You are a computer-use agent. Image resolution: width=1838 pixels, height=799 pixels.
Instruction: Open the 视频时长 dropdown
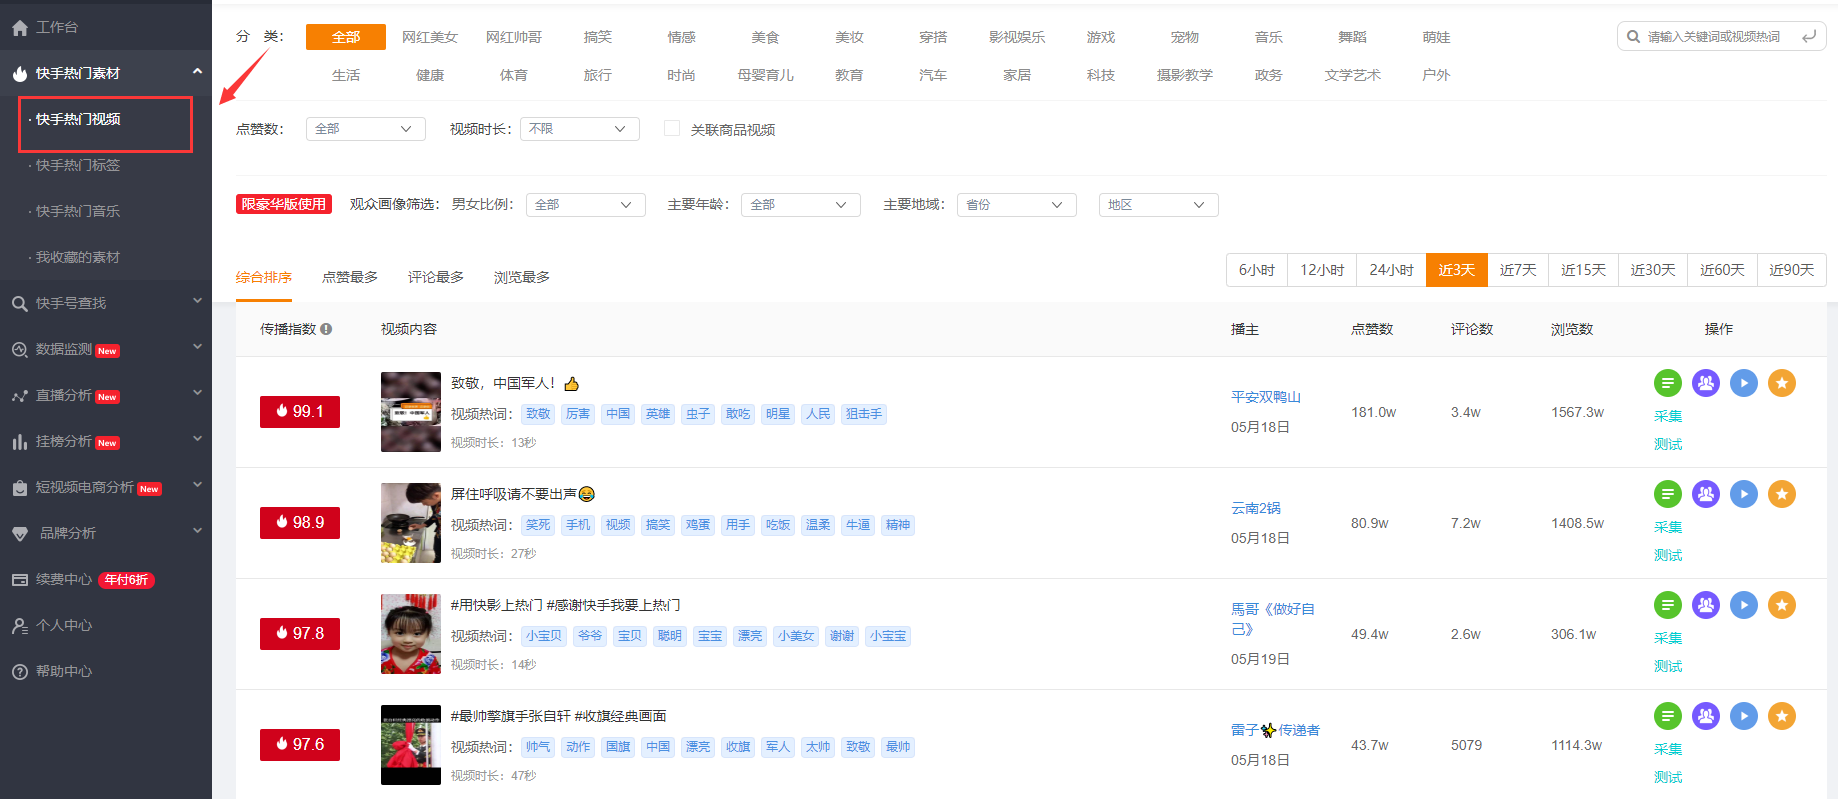pos(579,129)
